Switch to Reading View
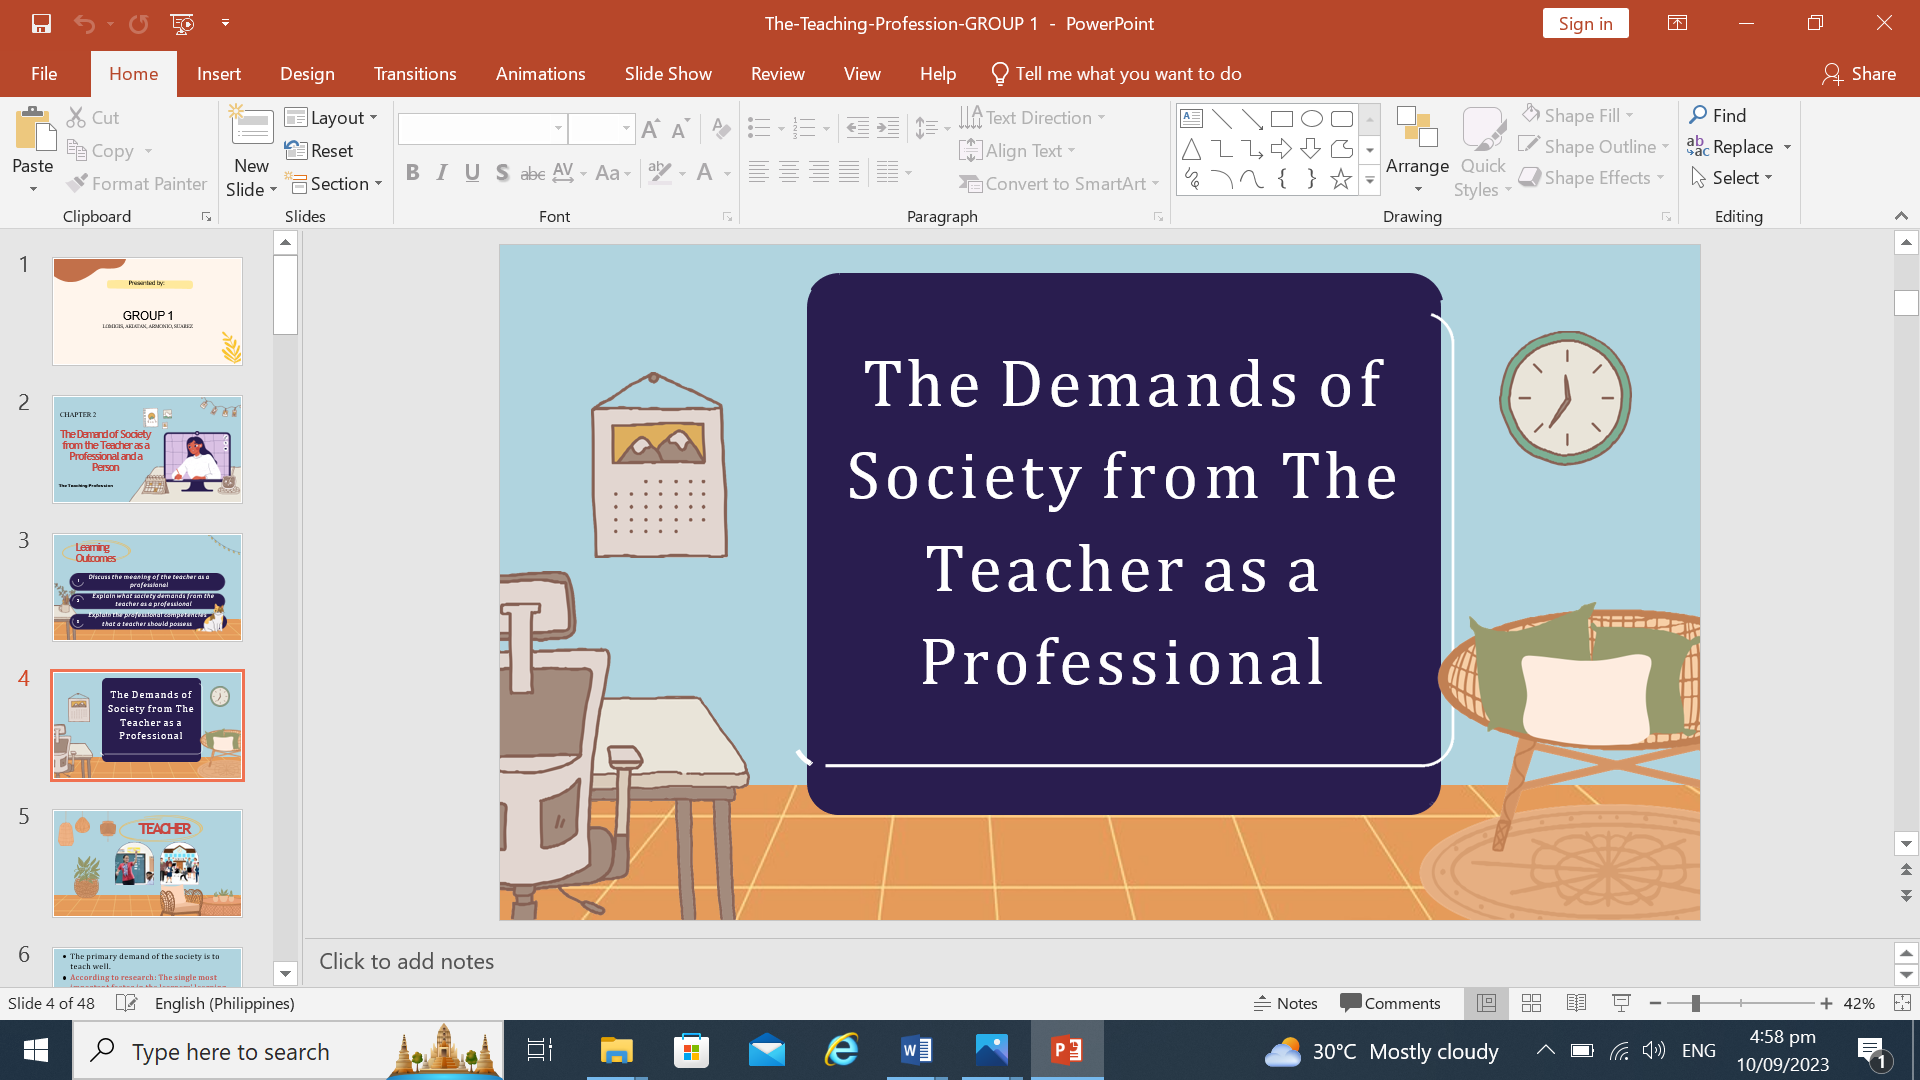The image size is (1920, 1080). pos(1576,1003)
